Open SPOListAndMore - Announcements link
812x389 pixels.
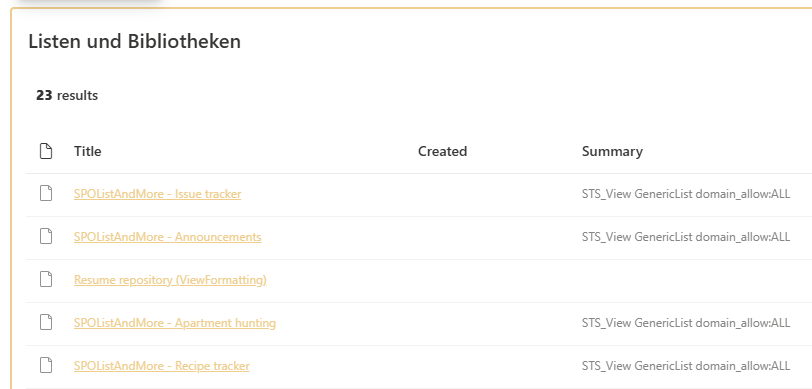(x=167, y=237)
